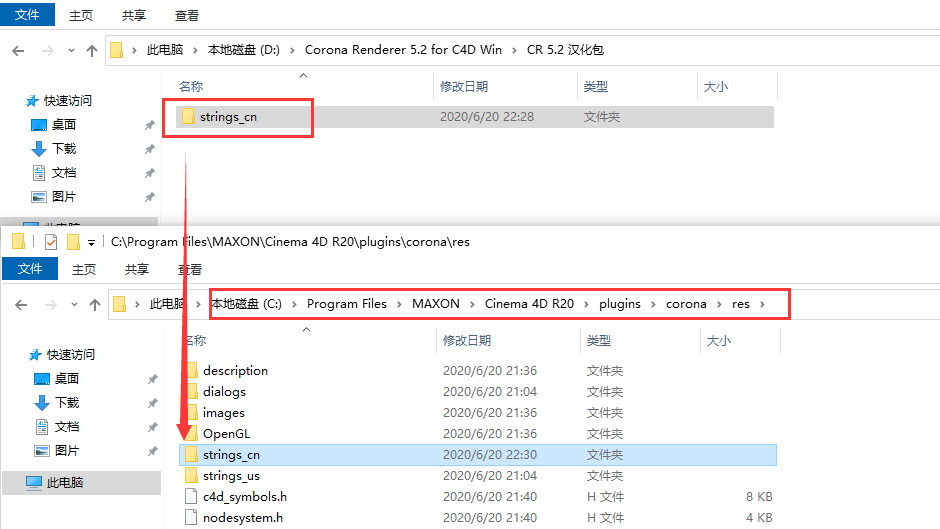Select the images folder
Screen dimensions: 940x529
point(223,413)
